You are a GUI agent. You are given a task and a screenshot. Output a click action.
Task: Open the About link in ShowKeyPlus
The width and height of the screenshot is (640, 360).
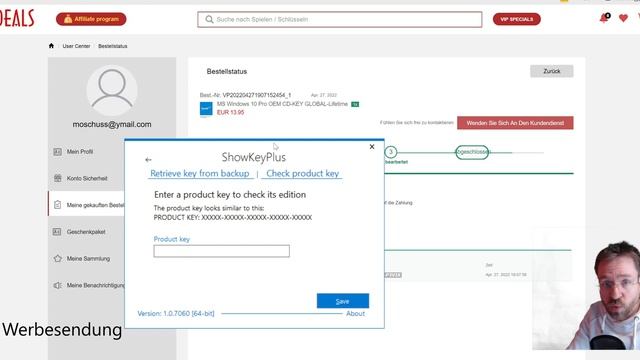[x=356, y=313]
